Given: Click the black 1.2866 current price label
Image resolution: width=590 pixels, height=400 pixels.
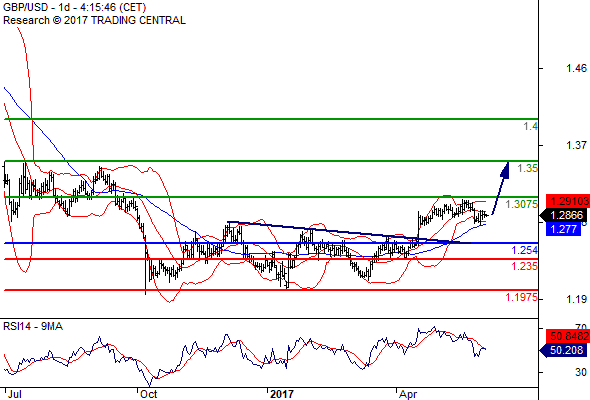Looking at the screenshot, I should pyautogui.click(x=563, y=215).
